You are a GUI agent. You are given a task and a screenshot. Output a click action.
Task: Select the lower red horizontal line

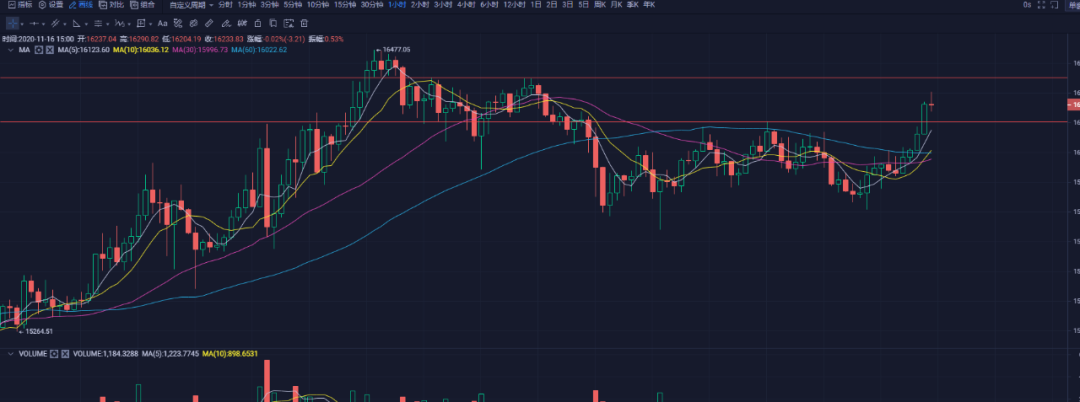tap(533, 122)
